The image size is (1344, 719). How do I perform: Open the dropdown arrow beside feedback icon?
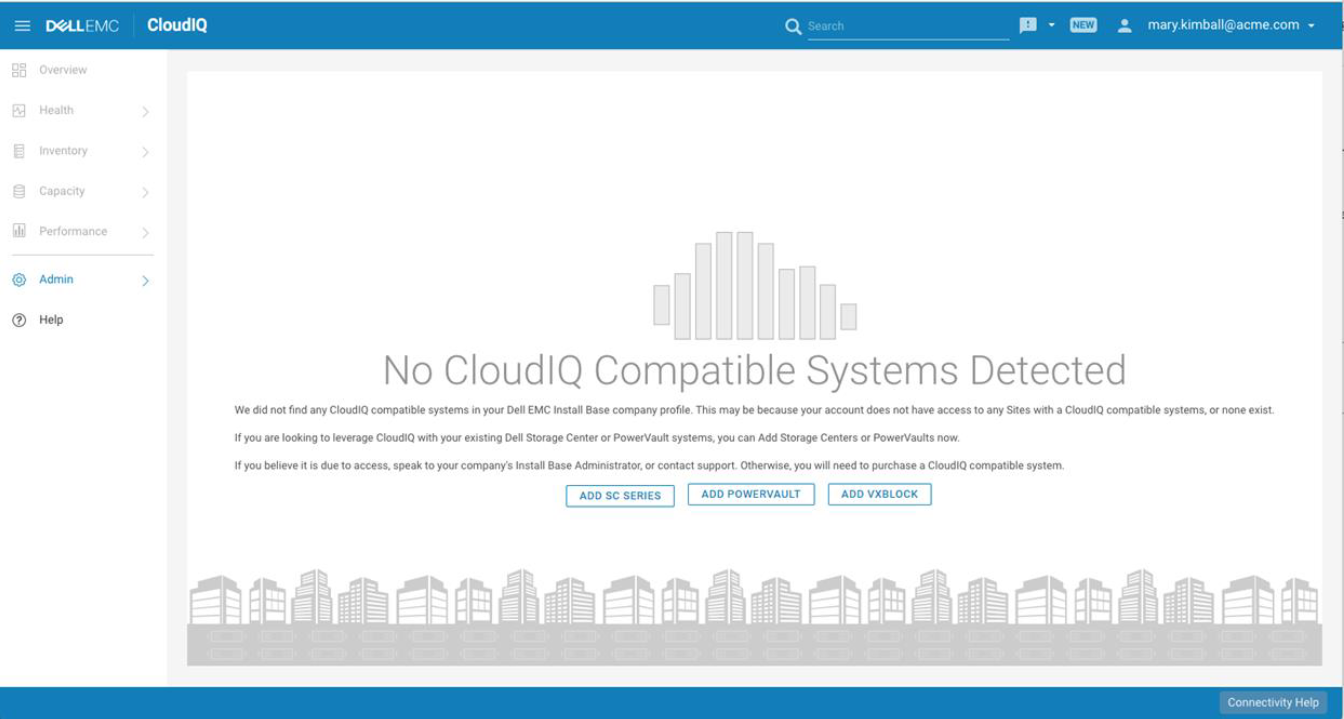click(x=1052, y=26)
